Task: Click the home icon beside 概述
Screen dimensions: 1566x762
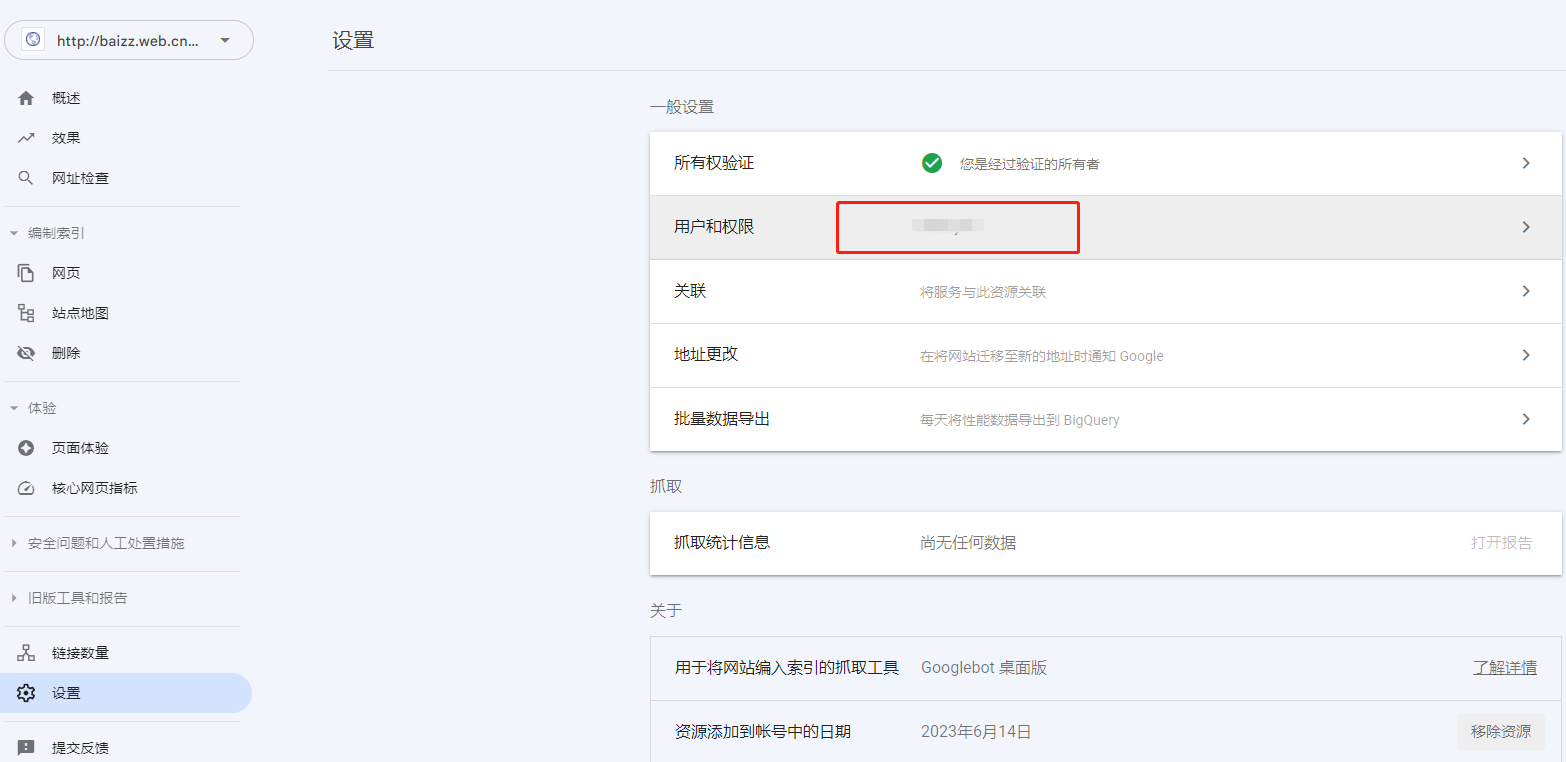Action: (27, 98)
